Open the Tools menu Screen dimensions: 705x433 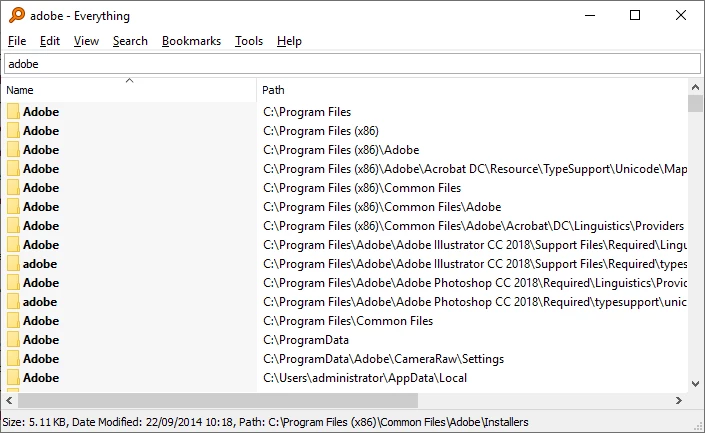pos(249,41)
